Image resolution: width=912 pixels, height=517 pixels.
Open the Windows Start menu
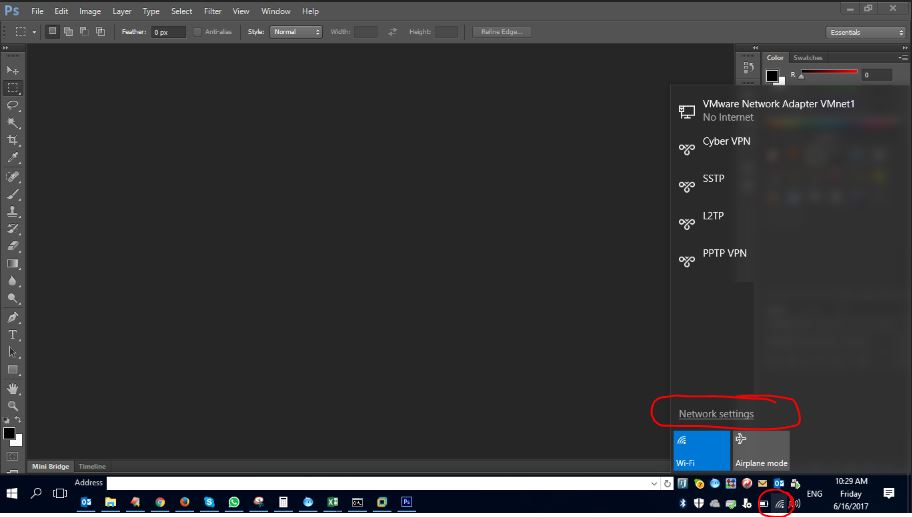tap(12, 493)
